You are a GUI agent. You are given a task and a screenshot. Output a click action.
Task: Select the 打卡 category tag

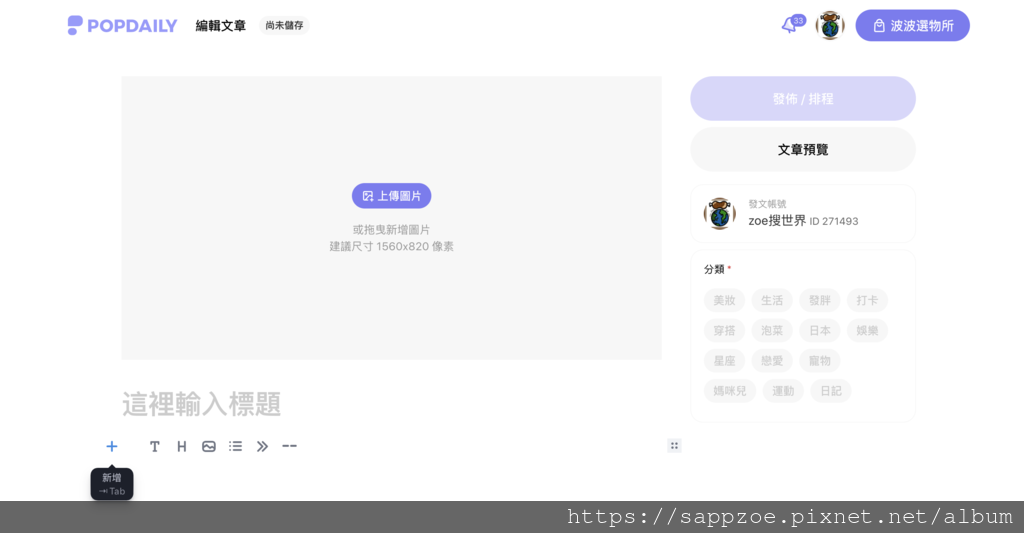(x=867, y=300)
